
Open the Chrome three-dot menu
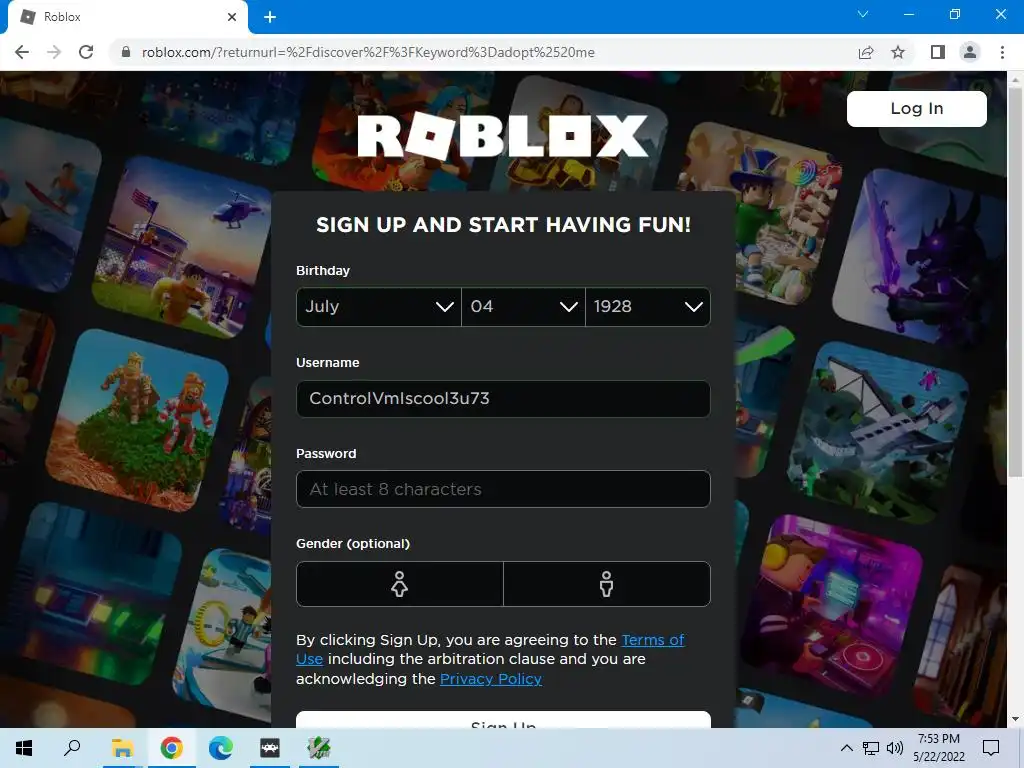(x=1002, y=52)
